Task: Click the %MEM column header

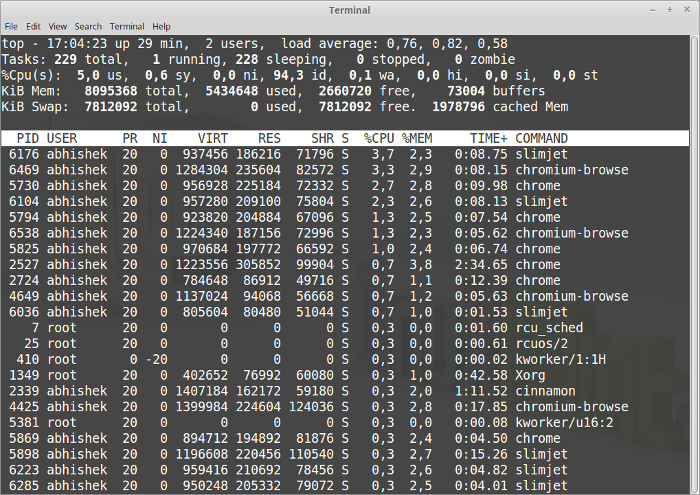Action: coord(417,138)
